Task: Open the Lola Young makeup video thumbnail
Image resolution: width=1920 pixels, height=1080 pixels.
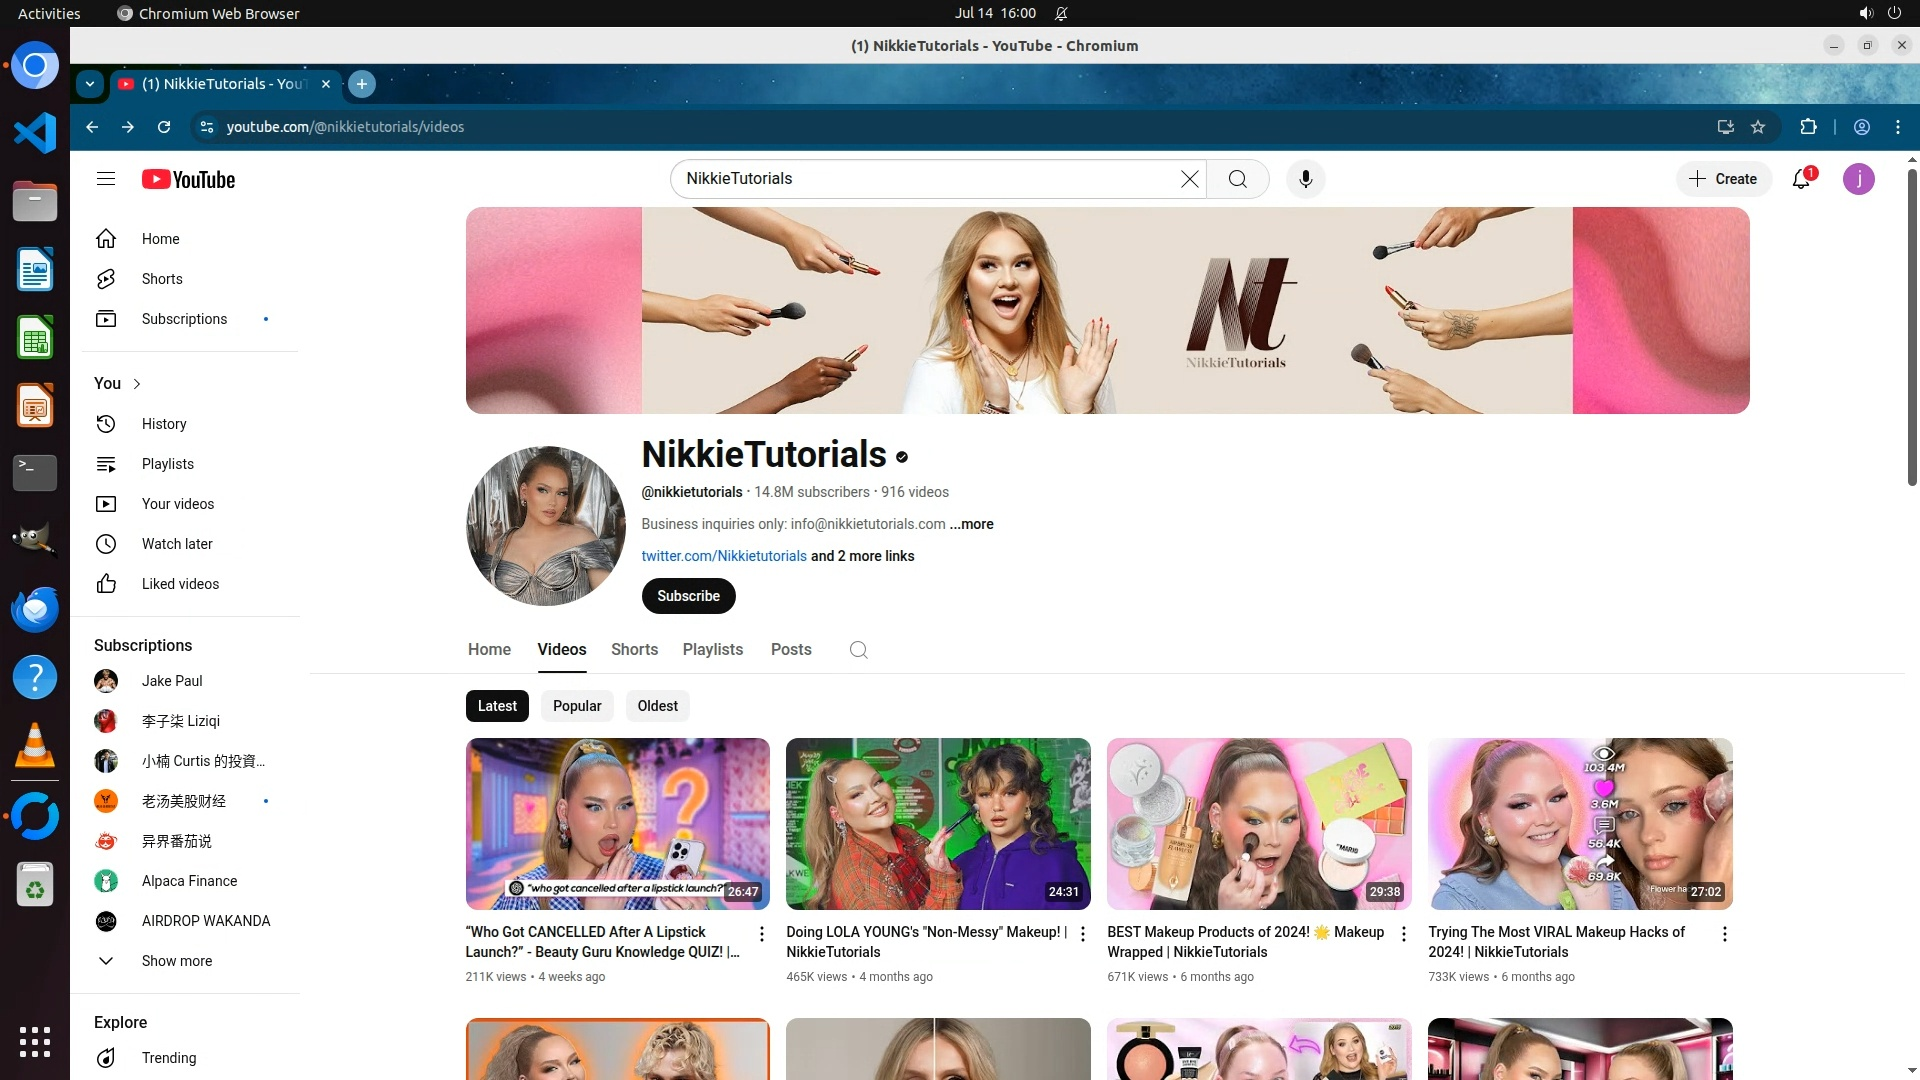Action: coord(937,823)
